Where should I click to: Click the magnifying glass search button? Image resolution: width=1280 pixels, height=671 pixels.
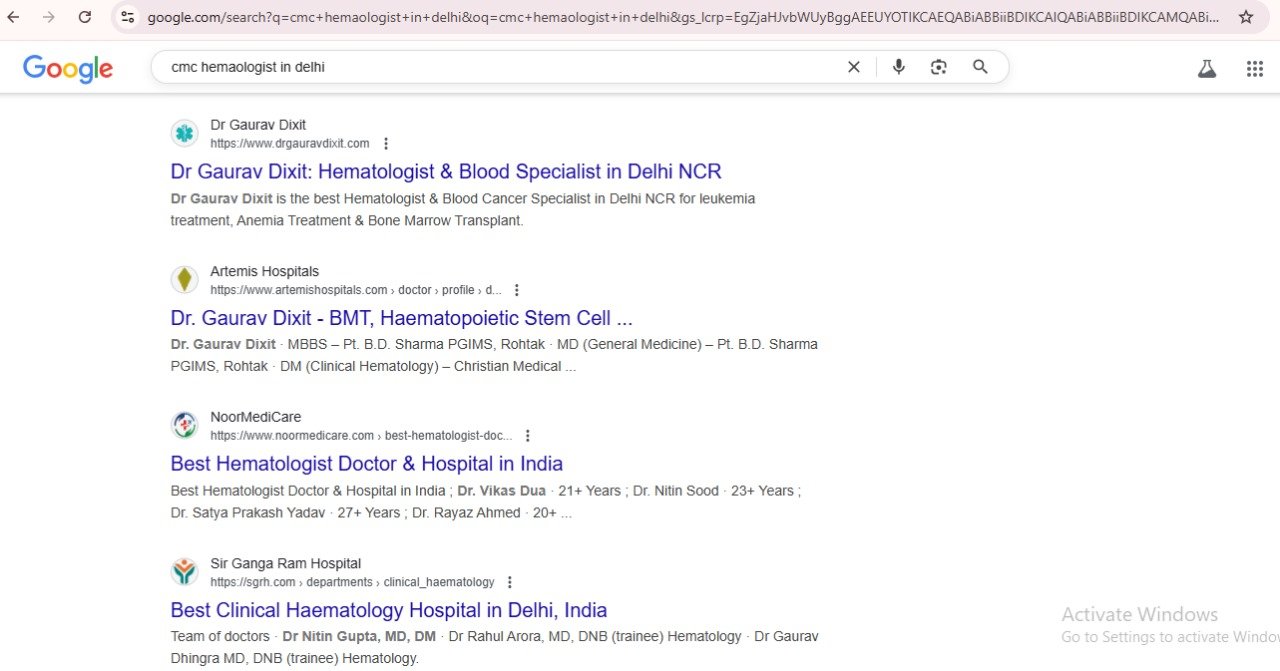pyautogui.click(x=980, y=67)
